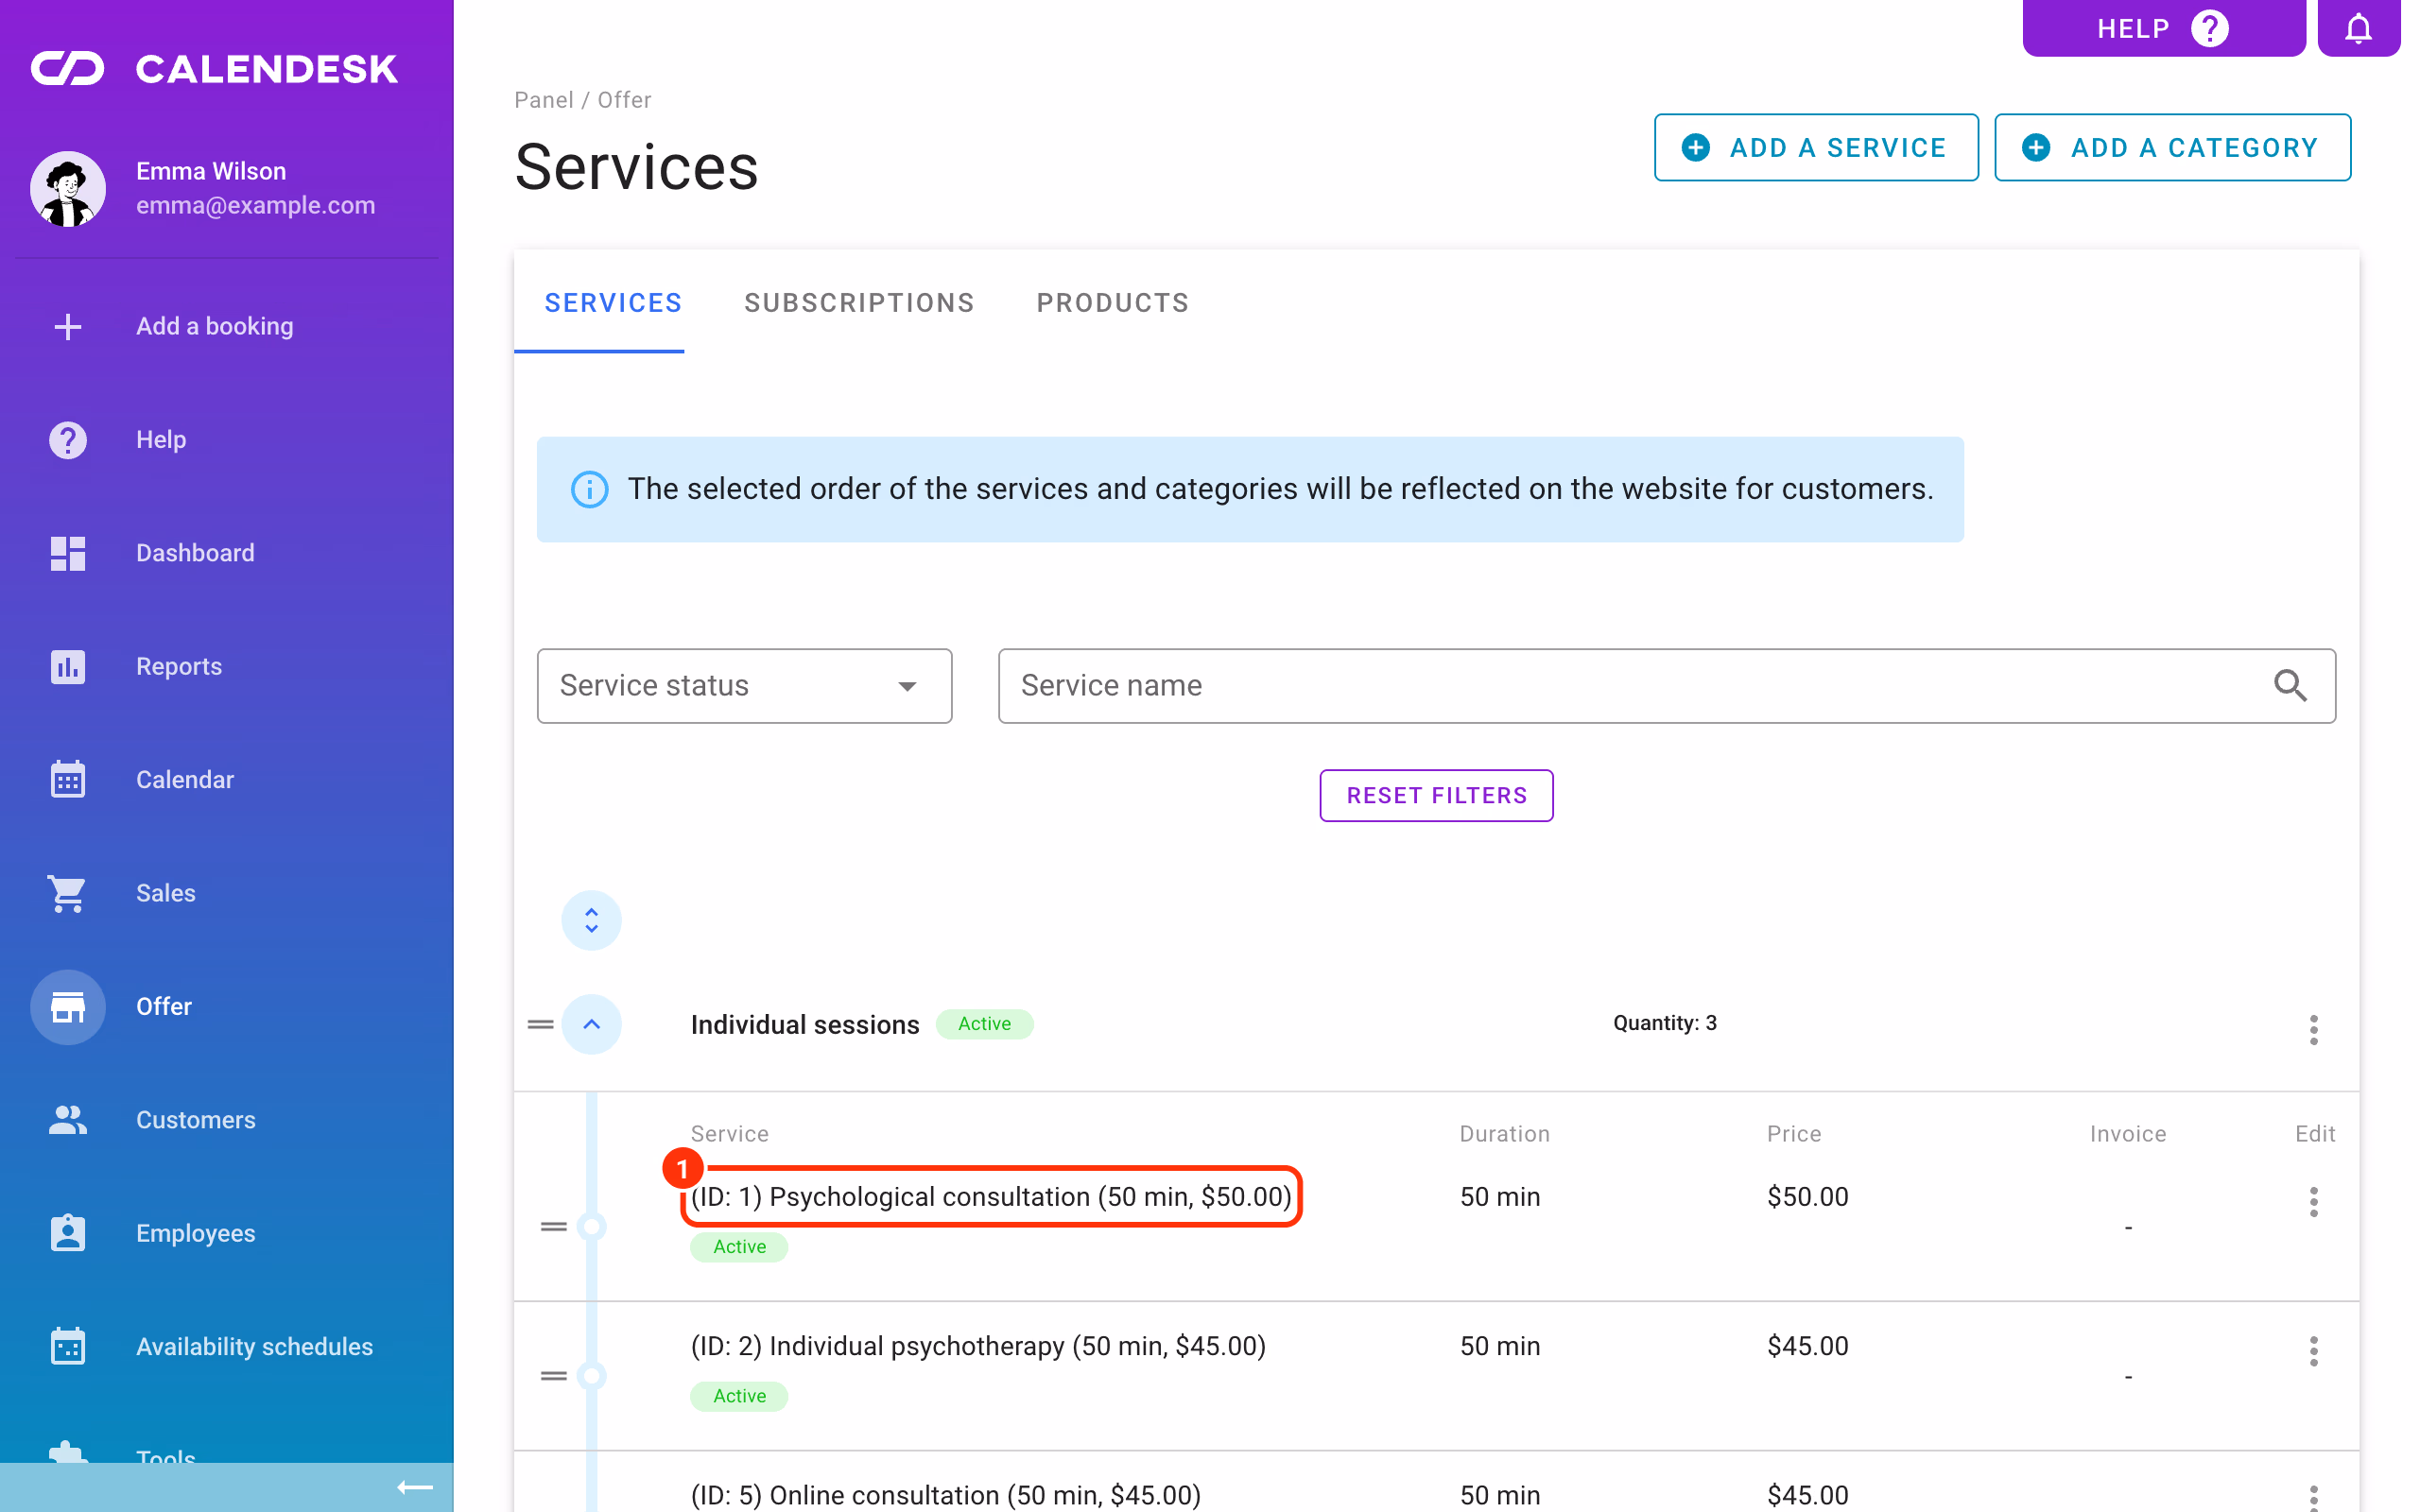Image resolution: width=2420 pixels, height=1512 pixels.
Task: Open notifications bell
Action: pos(2358,28)
